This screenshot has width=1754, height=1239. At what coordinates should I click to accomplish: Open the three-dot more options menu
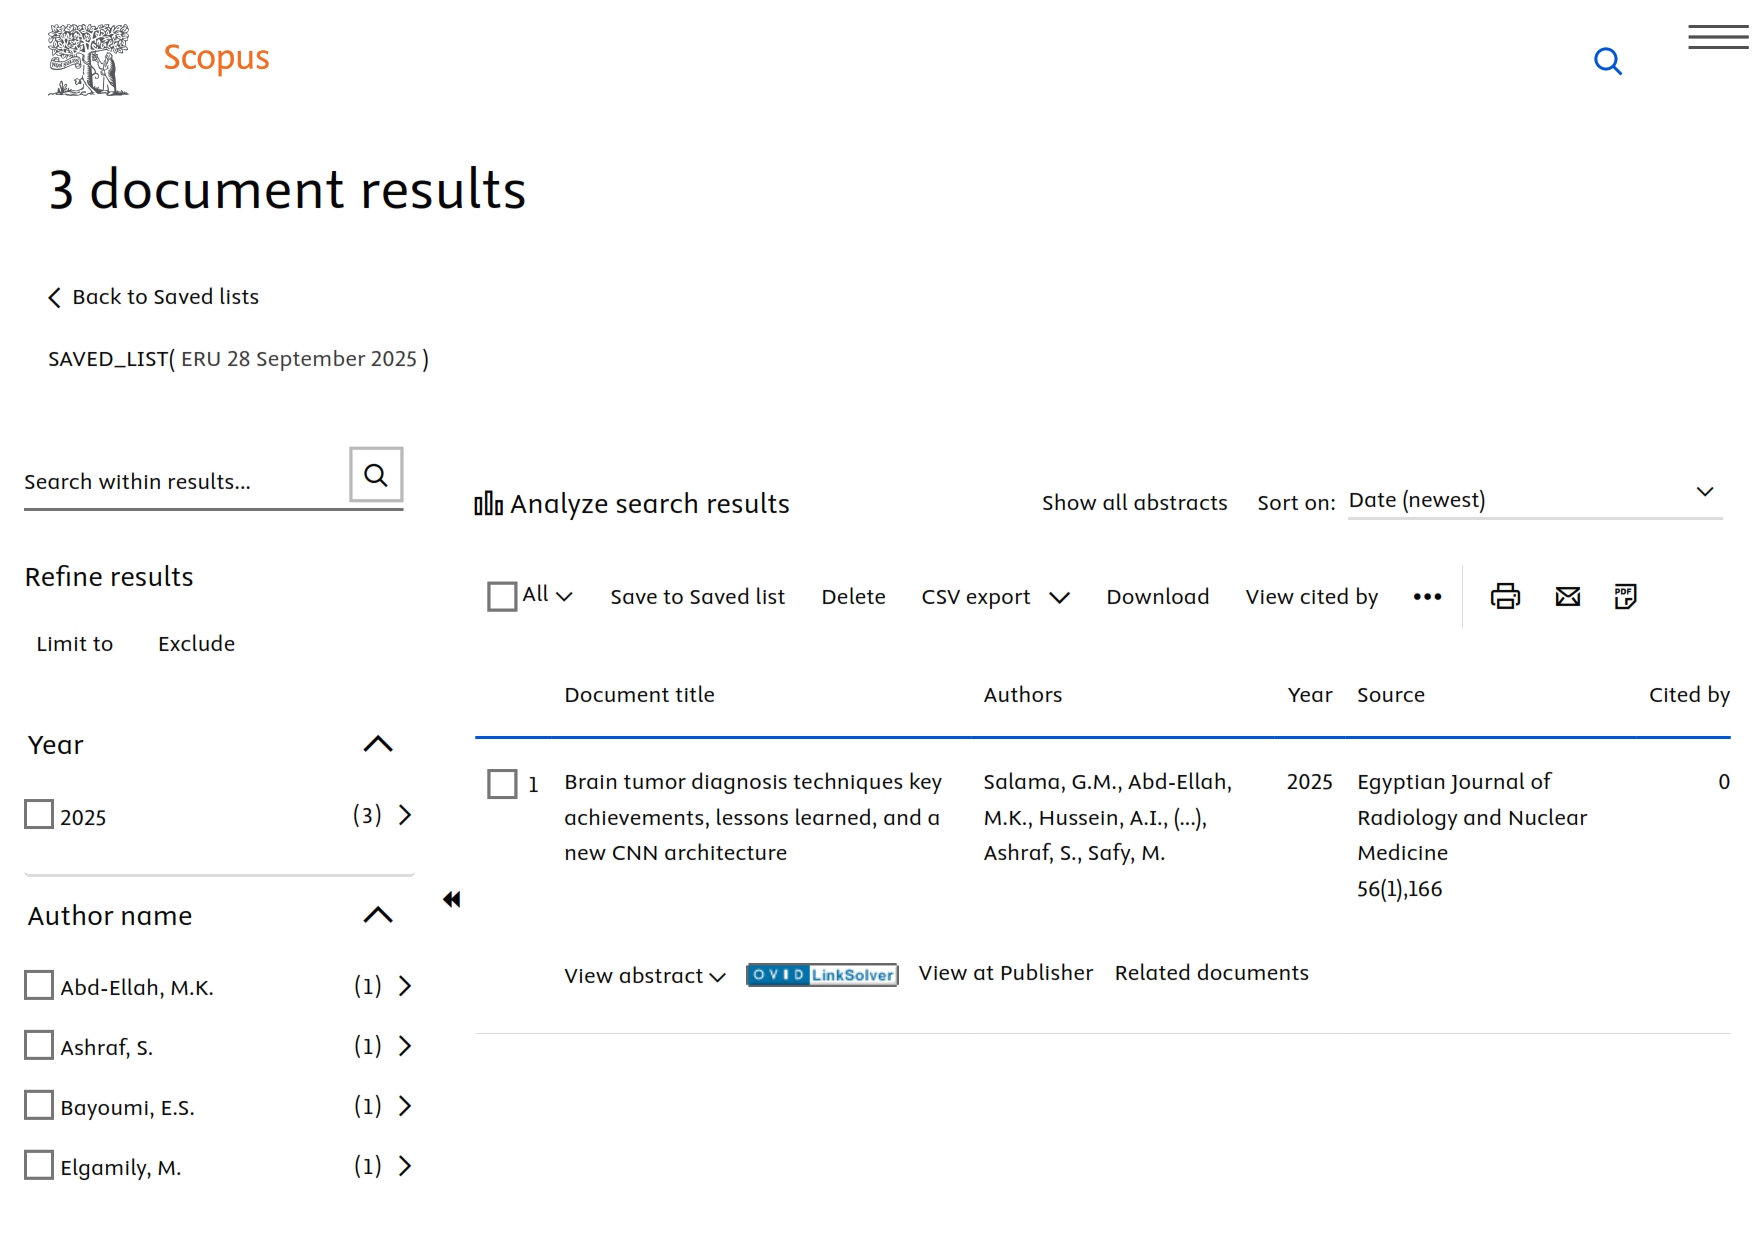1427,597
